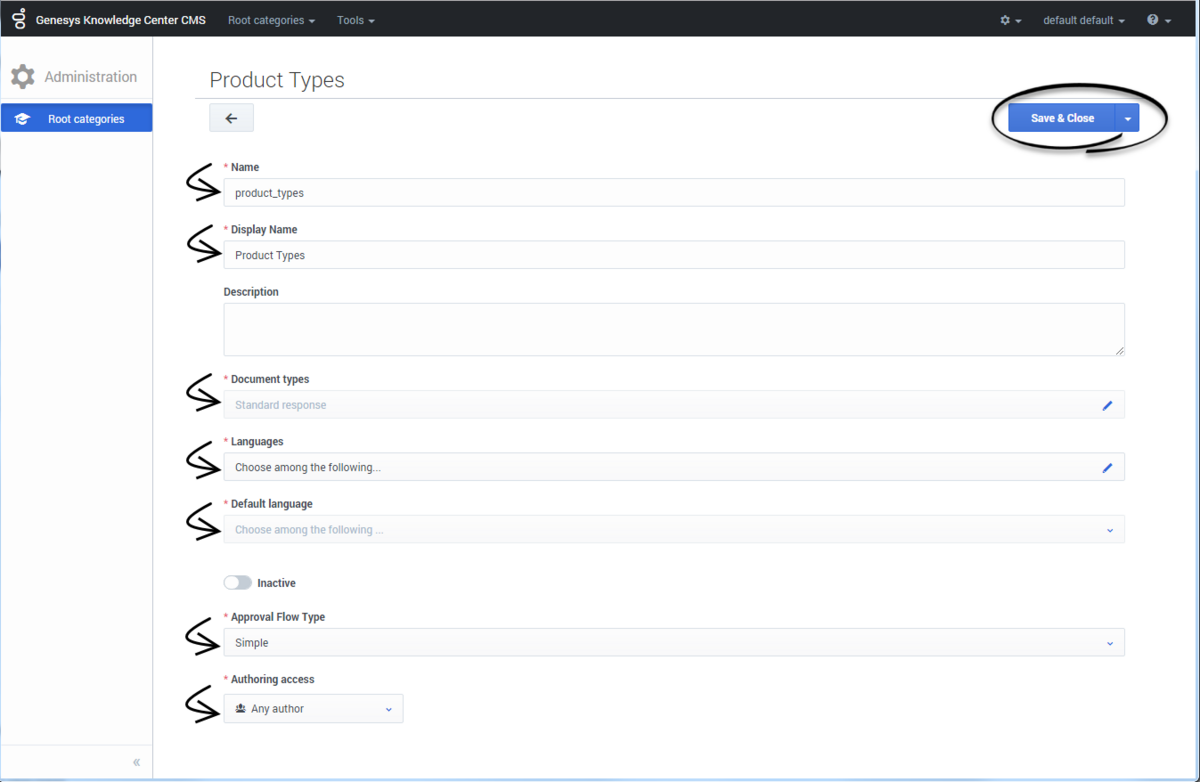Click the Administration heading text
The width and height of the screenshot is (1200, 782).
point(91,77)
